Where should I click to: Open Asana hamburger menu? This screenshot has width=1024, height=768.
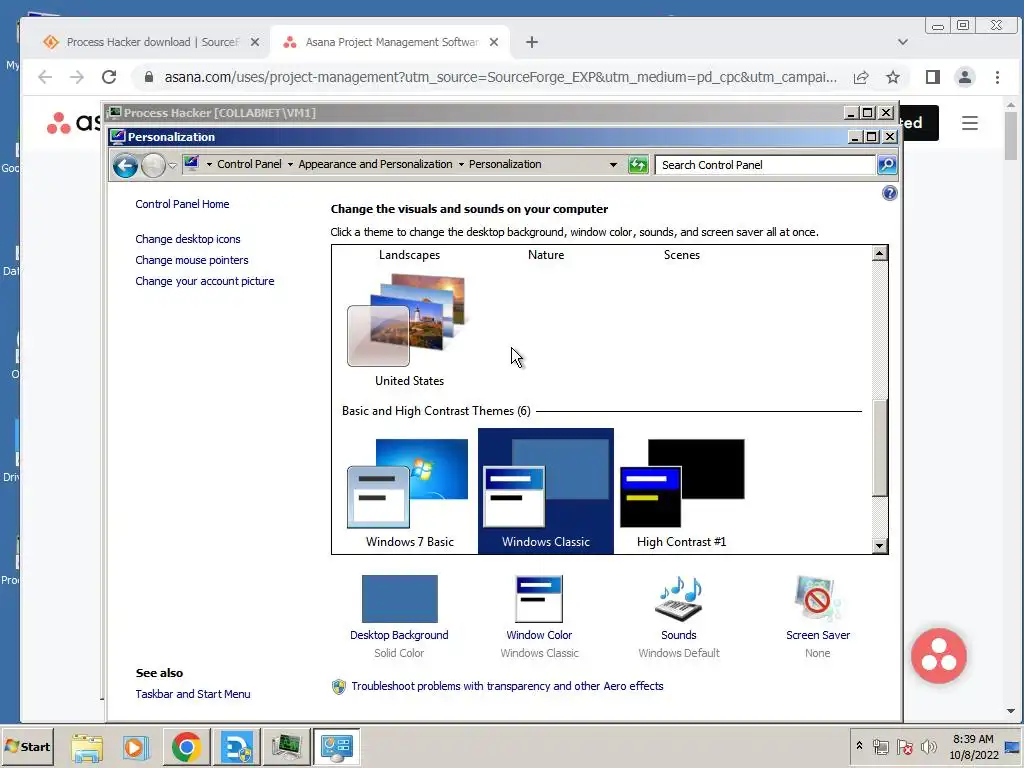970,123
